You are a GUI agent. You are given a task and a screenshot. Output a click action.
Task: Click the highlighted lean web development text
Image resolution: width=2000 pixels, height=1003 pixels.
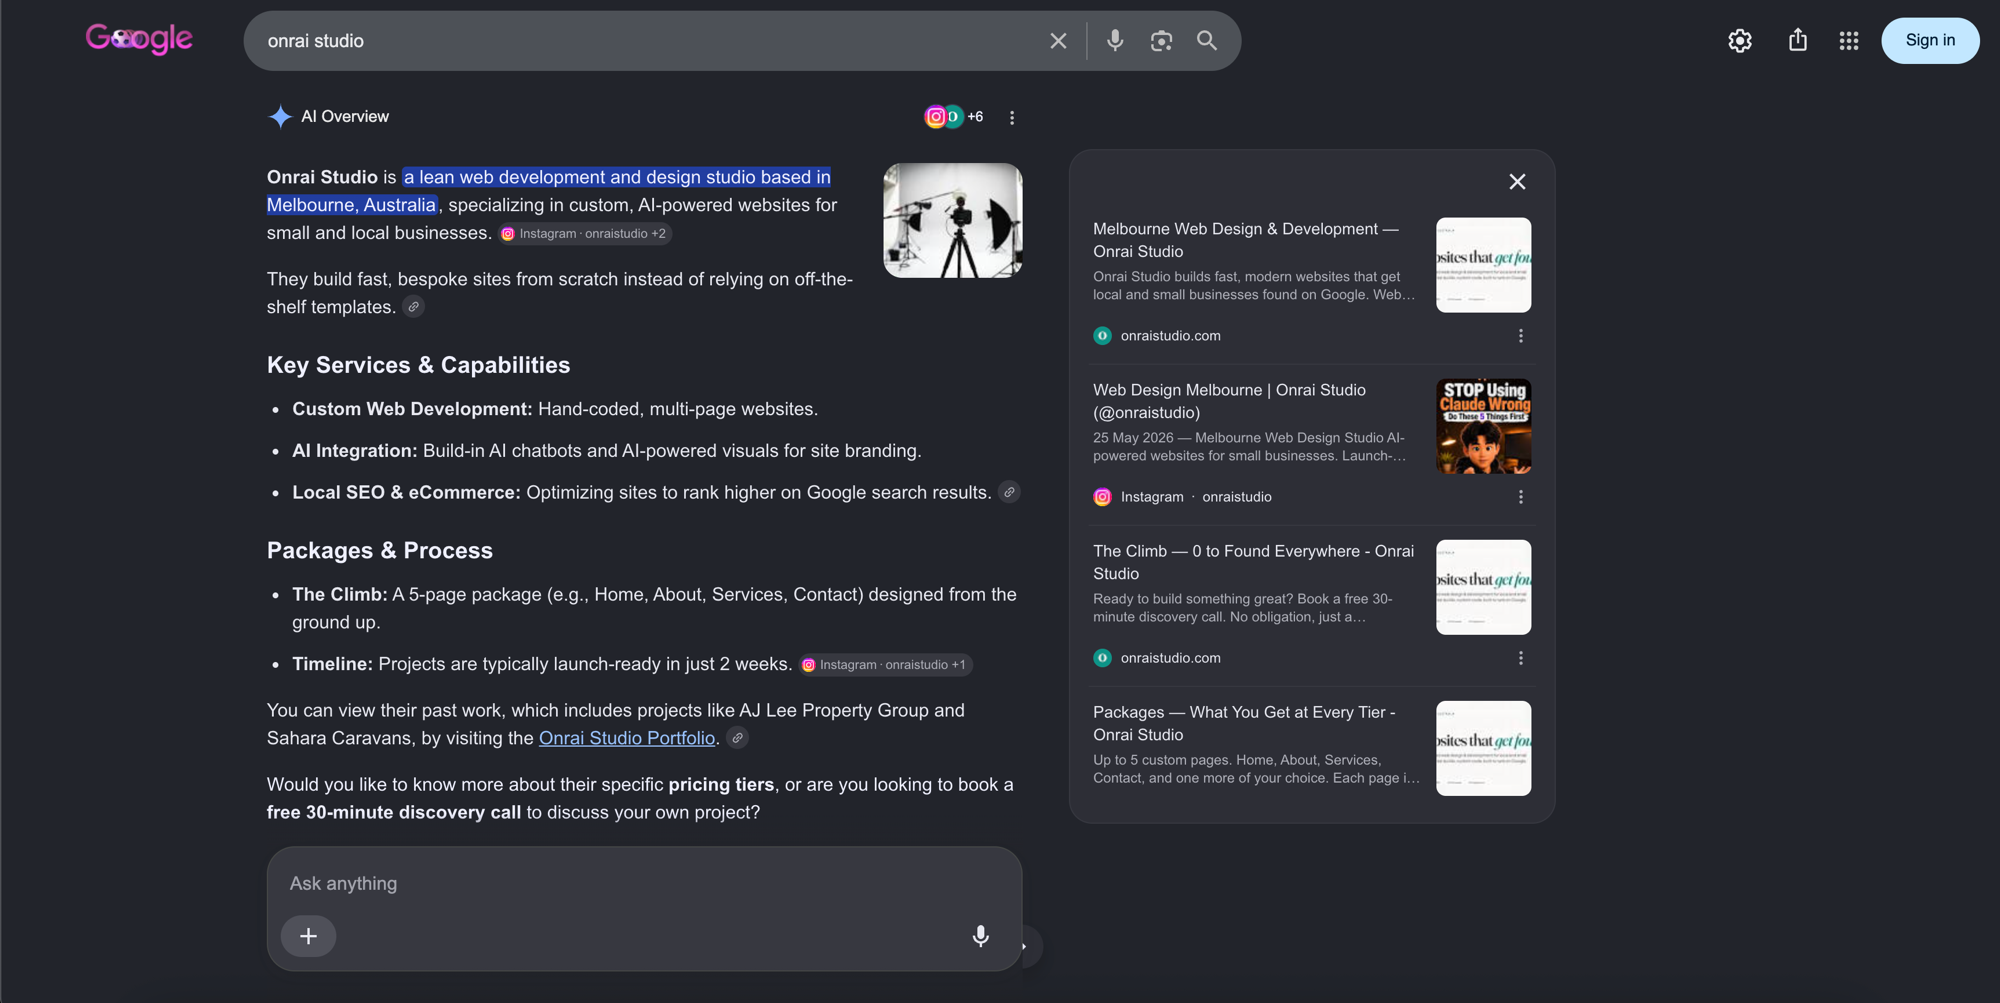549,191
